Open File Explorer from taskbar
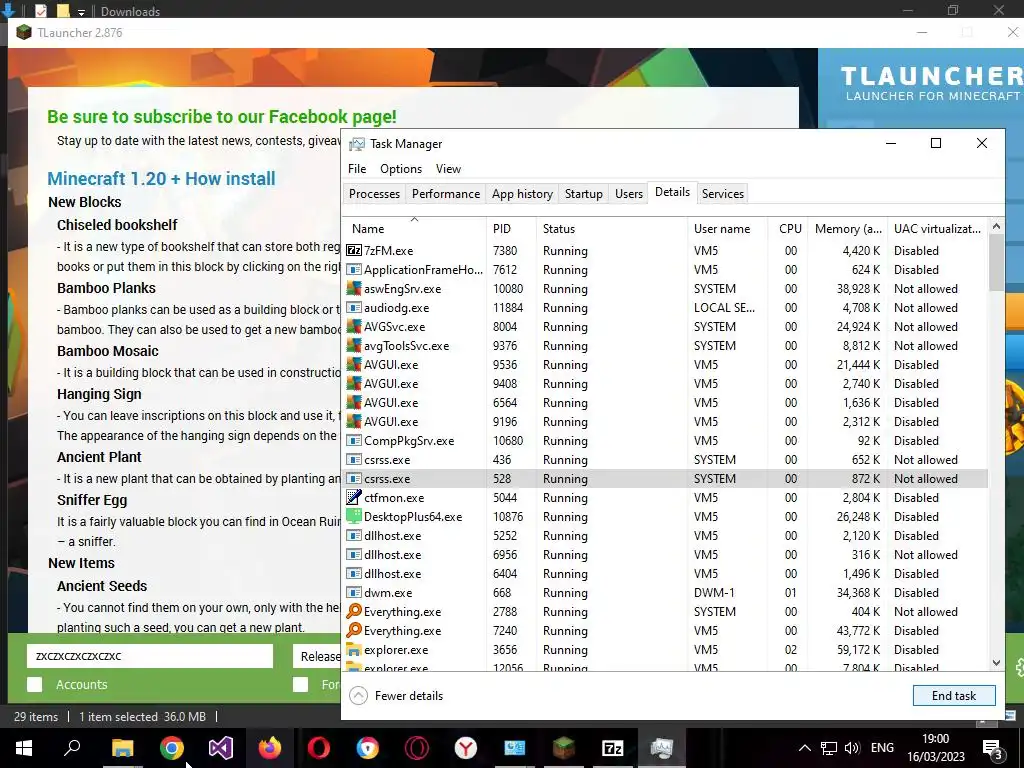 [122, 748]
